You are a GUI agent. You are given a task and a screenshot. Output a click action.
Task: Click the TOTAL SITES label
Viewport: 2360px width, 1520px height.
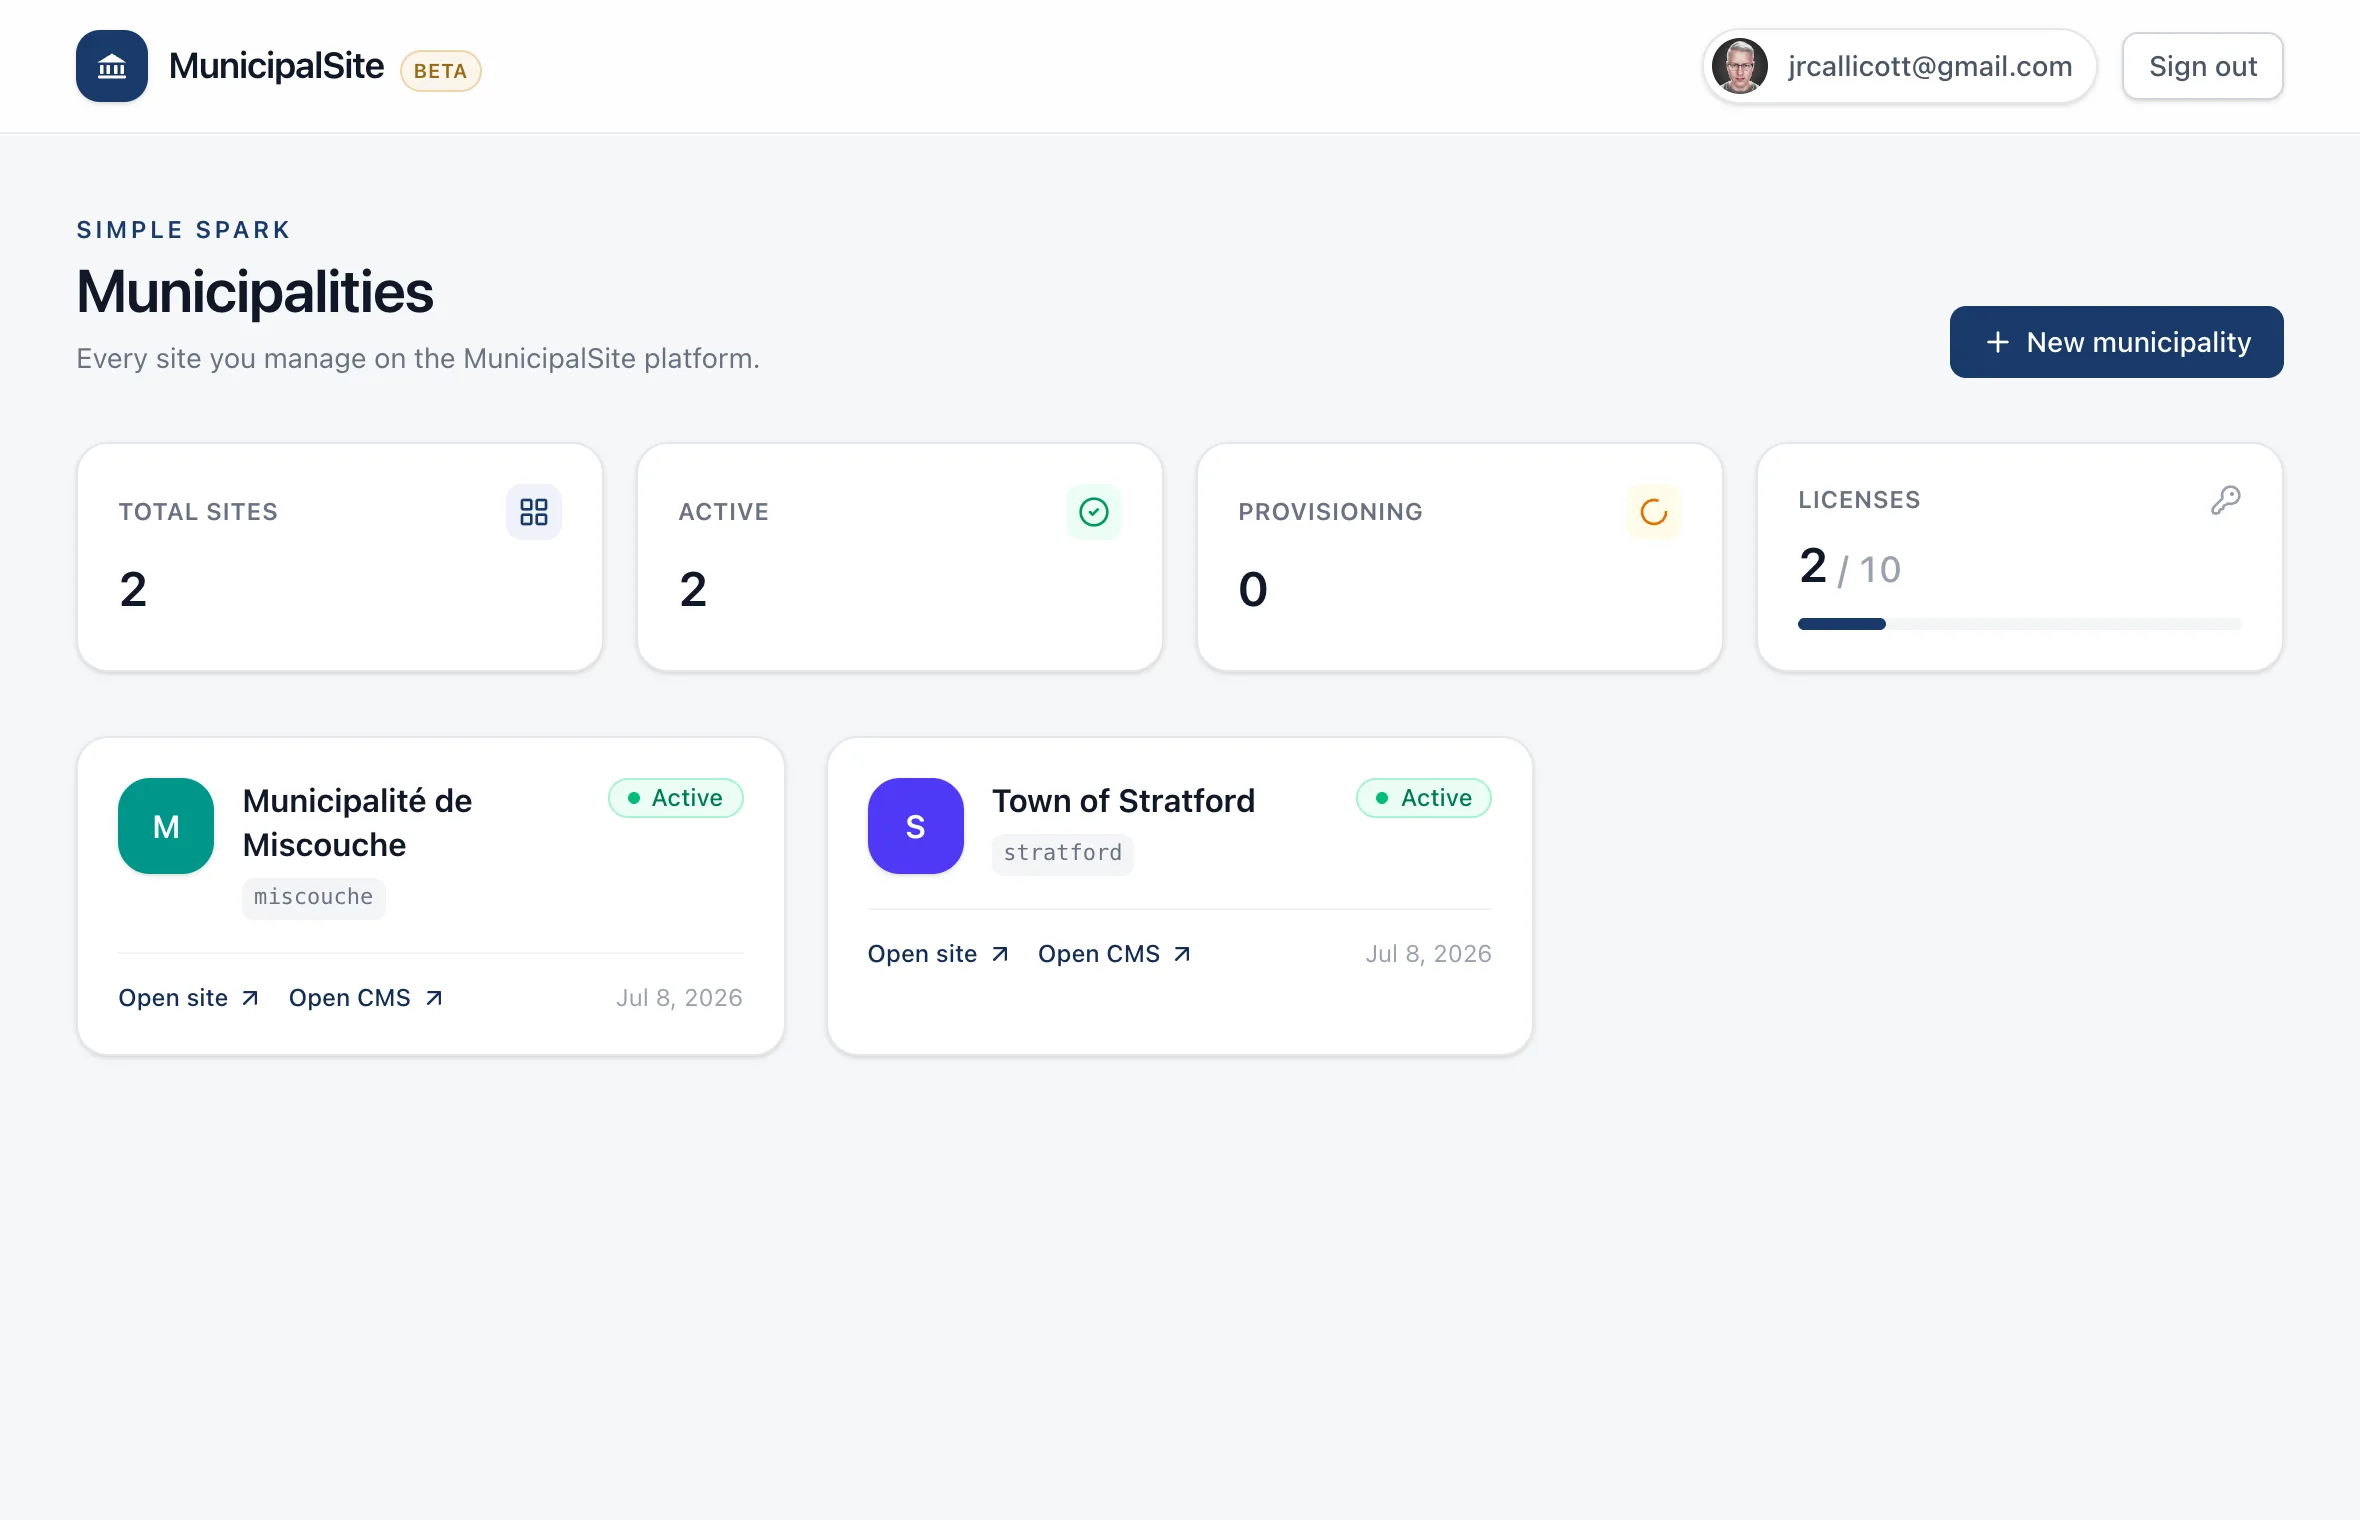tap(198, 512)
